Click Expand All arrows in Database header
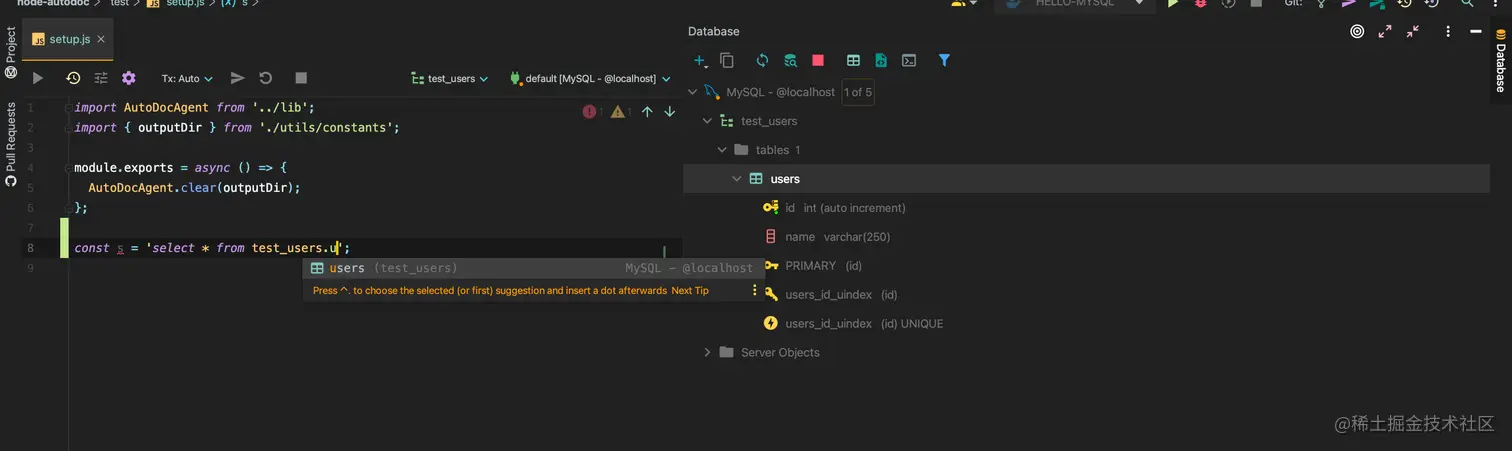1512x451 pixels. pyautogui.click(x=1385, y=32)
